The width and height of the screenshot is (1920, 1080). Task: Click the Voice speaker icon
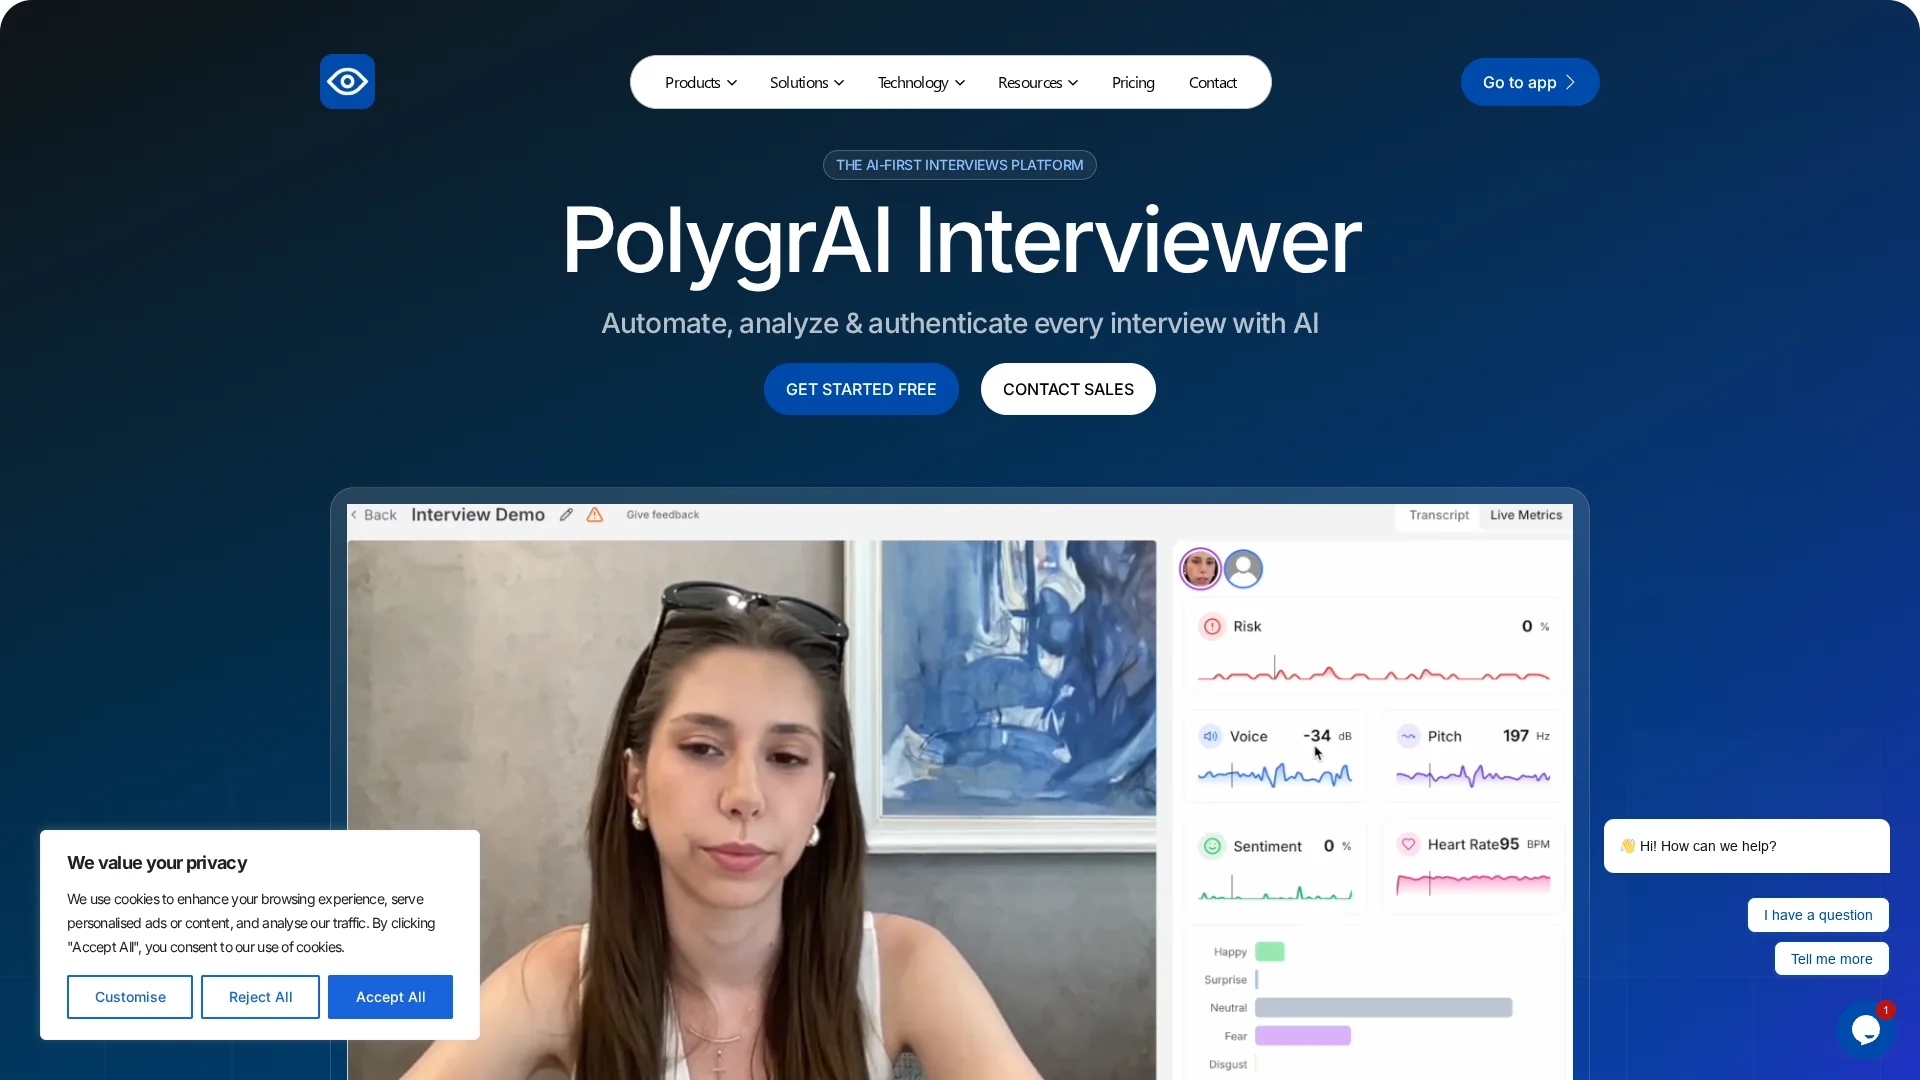click(x=1210, y=736)
